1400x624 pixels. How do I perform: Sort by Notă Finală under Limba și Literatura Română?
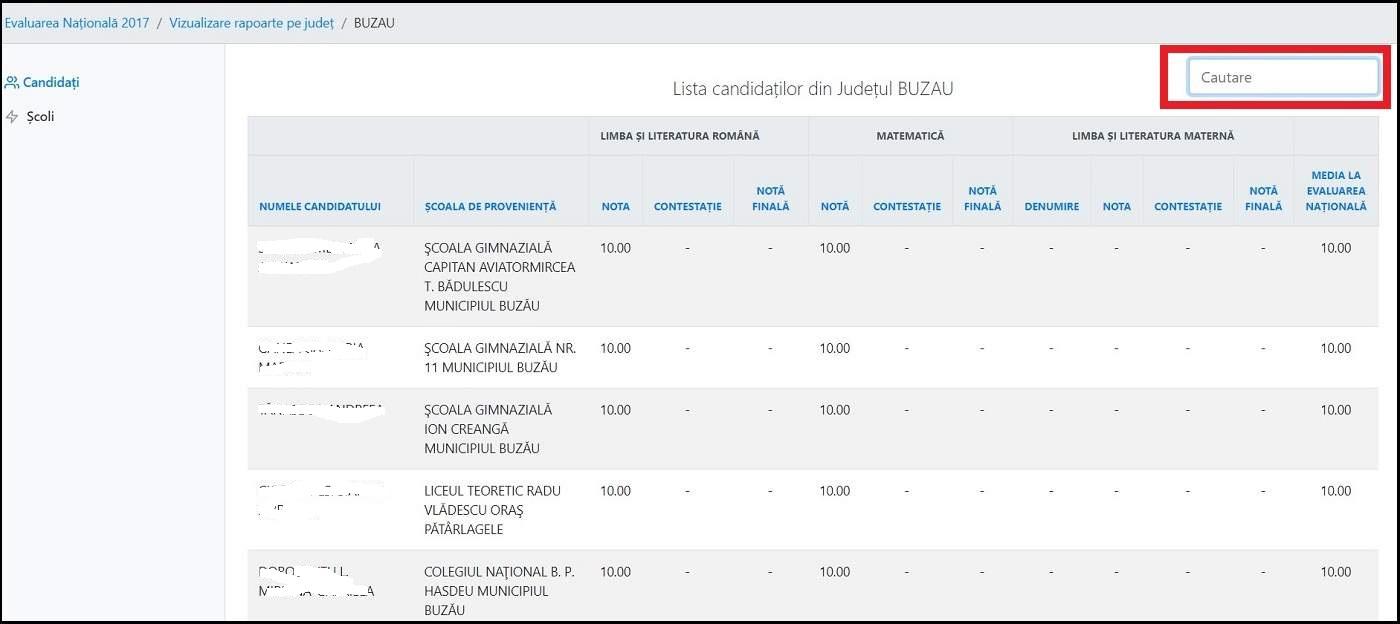click(770, 199)
